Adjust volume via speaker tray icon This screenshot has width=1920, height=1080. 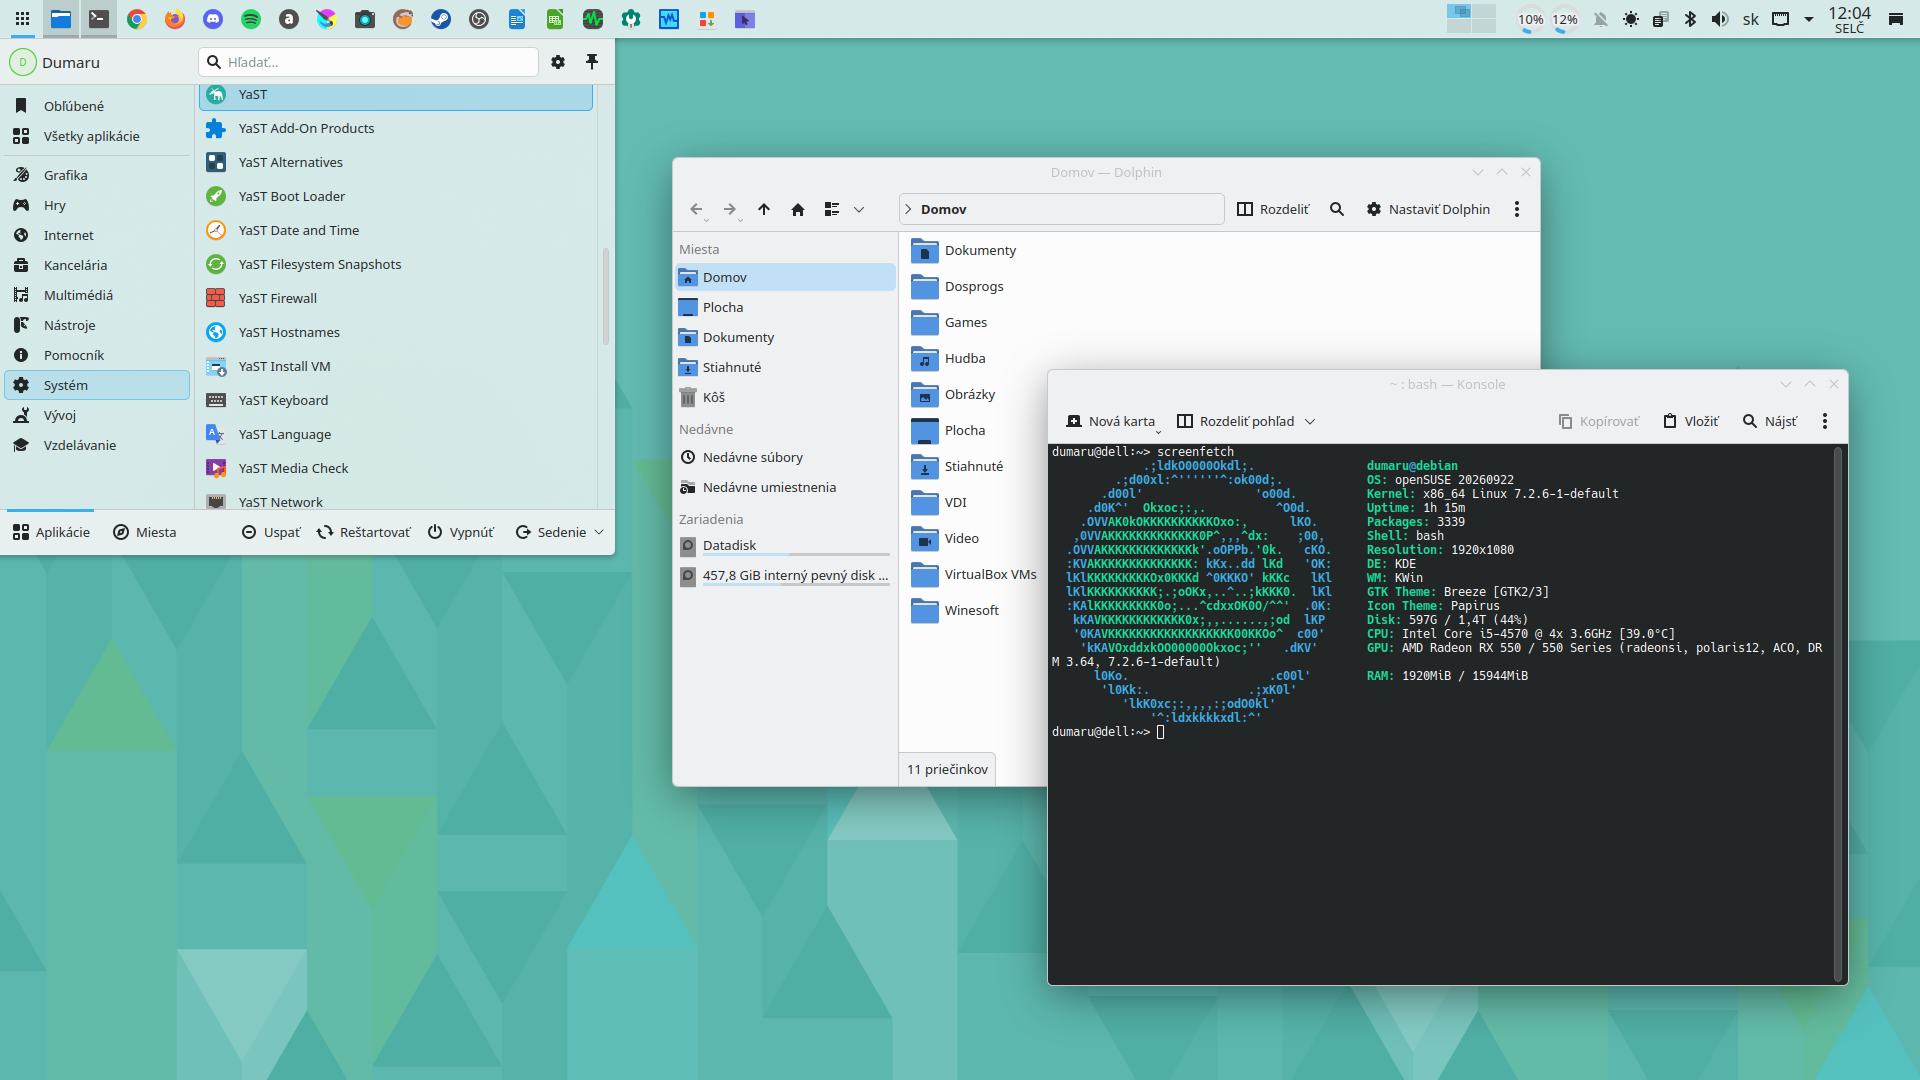click(1720, 19)
